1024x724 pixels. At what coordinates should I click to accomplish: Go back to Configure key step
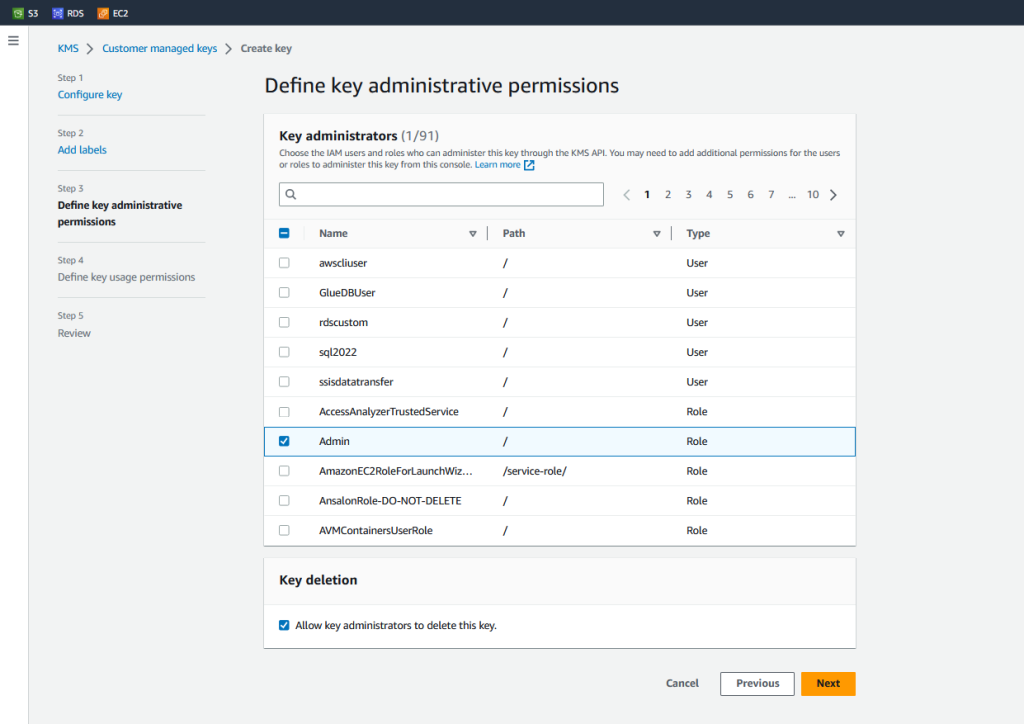pyautogui.click(x=90, y=95)
